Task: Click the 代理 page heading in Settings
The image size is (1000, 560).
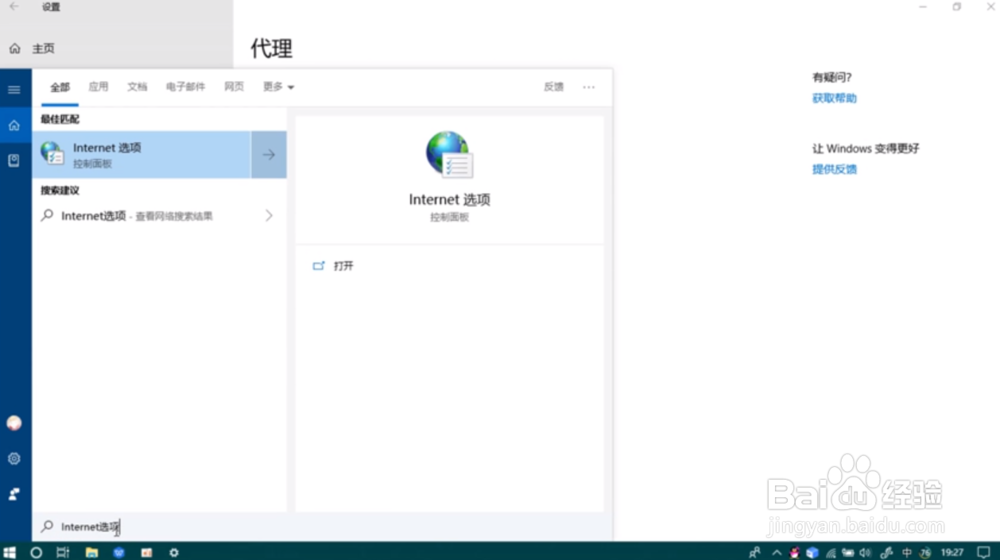Action: click(x=272, y=48)
